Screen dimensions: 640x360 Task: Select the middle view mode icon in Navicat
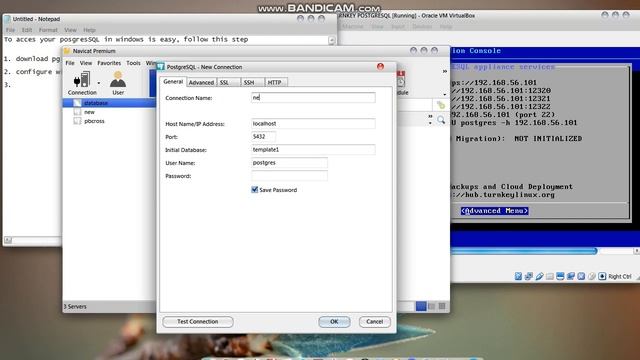click(432, 306)
